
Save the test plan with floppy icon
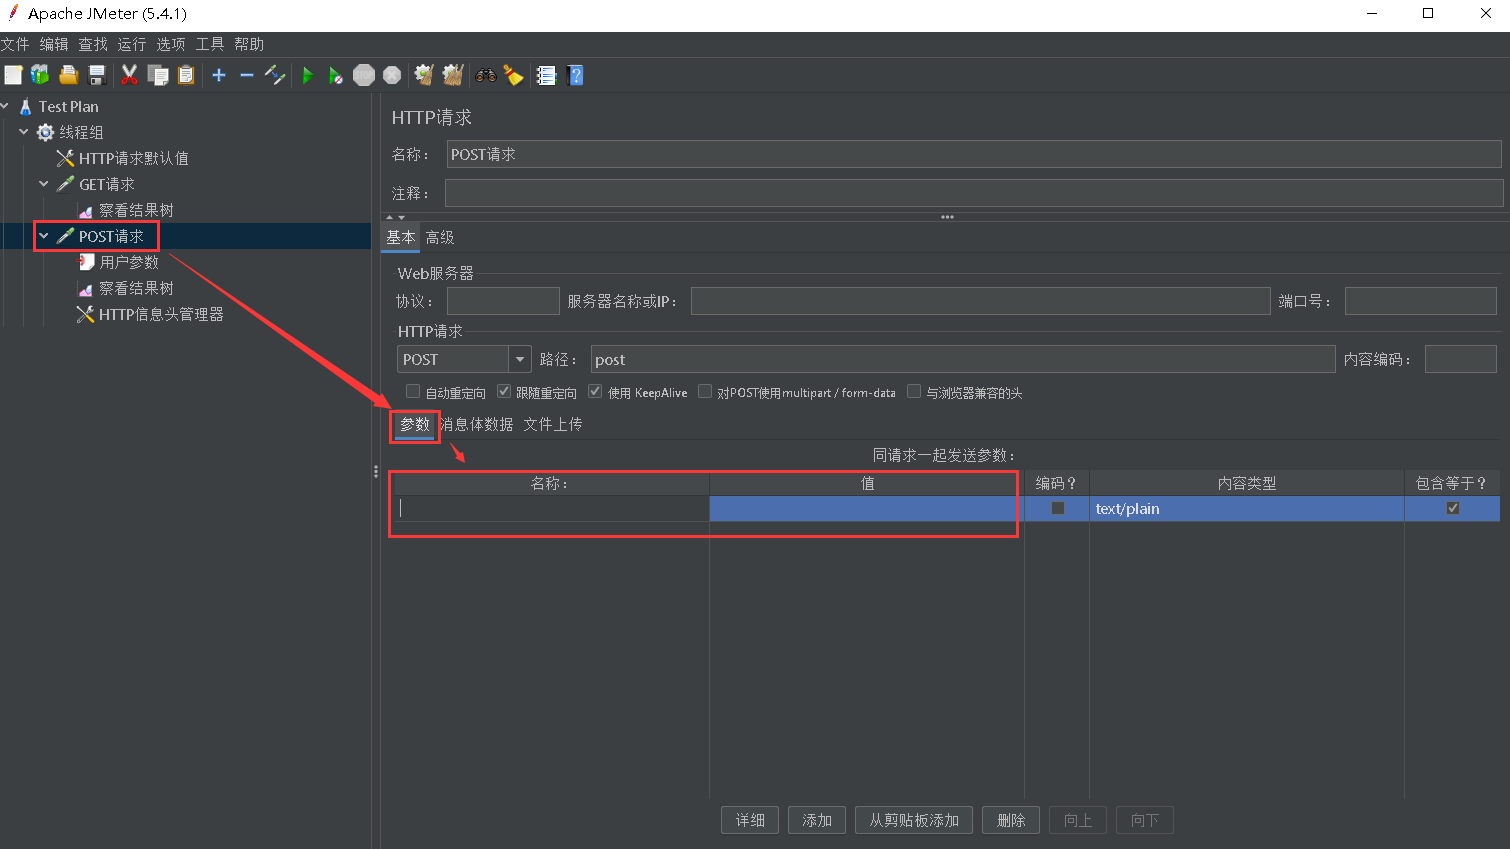(x=97, y=75)
